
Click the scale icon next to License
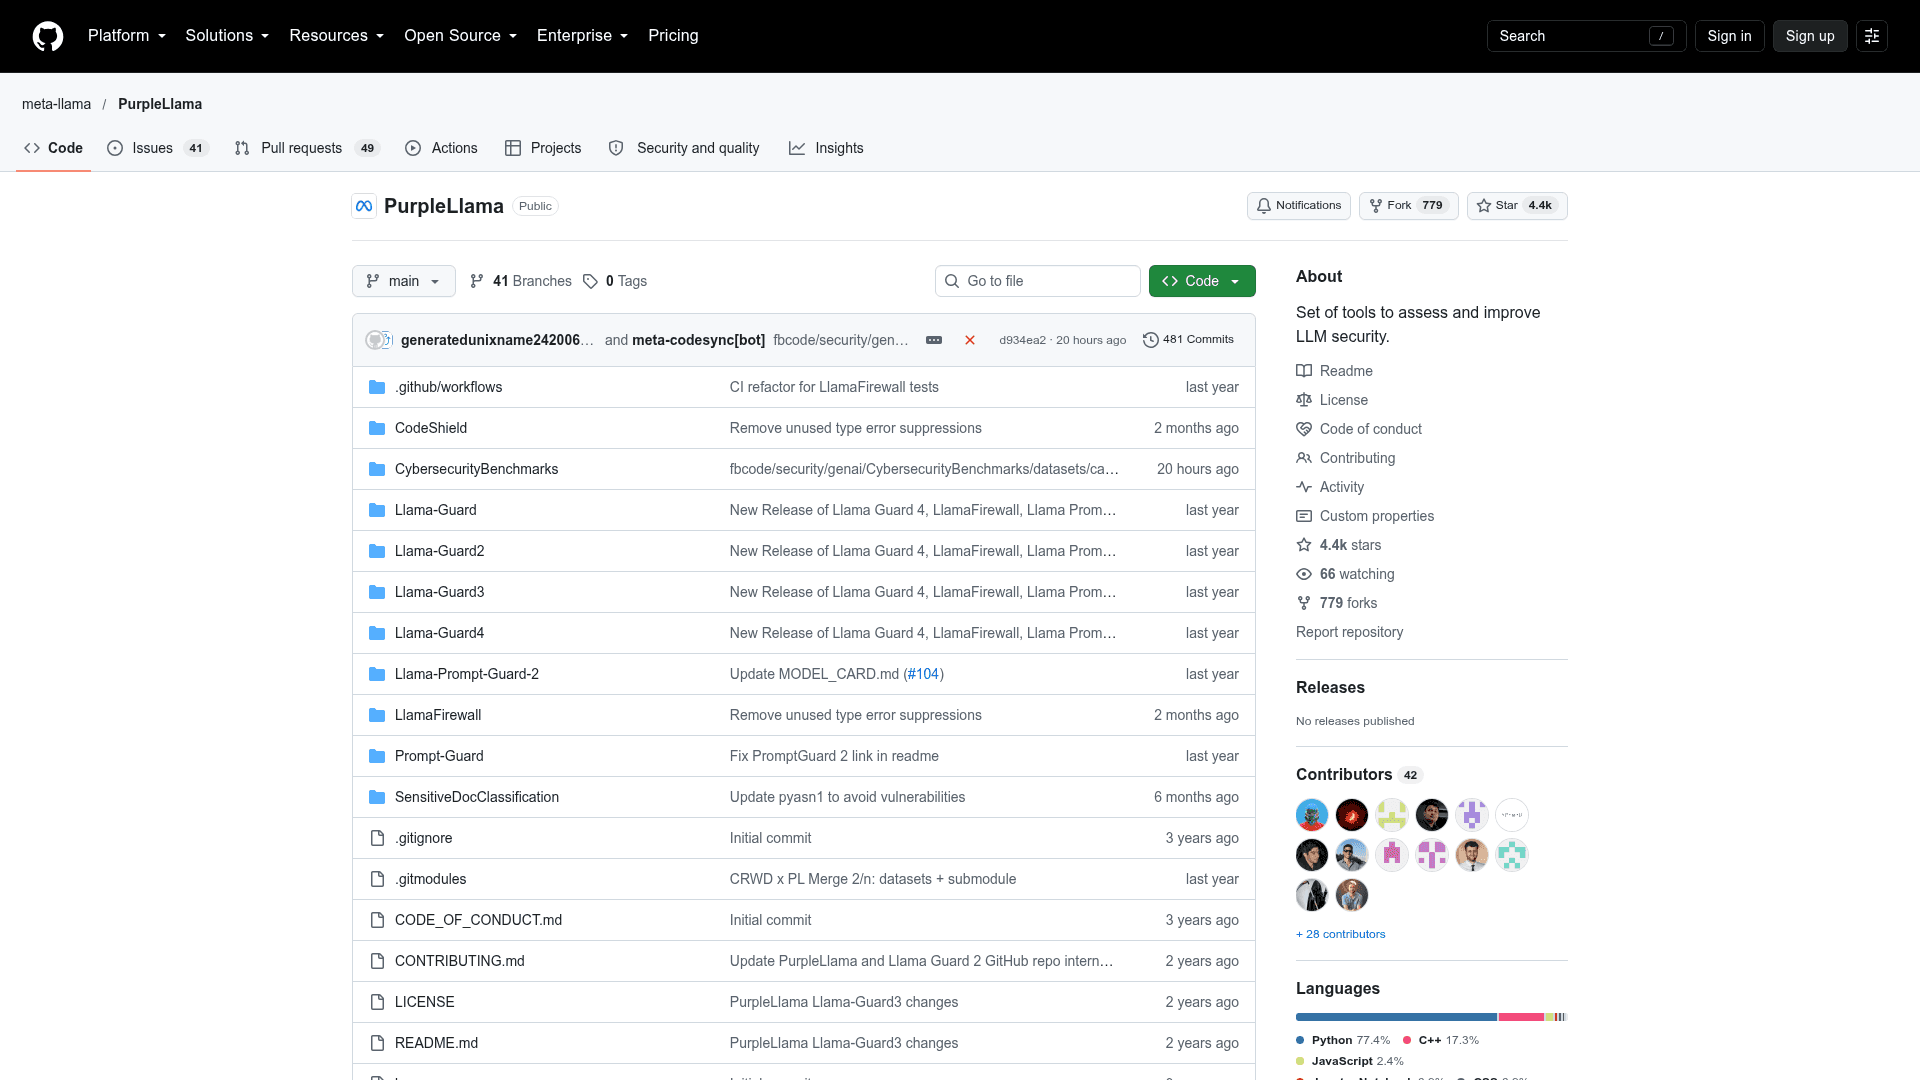coord(1304,400)
